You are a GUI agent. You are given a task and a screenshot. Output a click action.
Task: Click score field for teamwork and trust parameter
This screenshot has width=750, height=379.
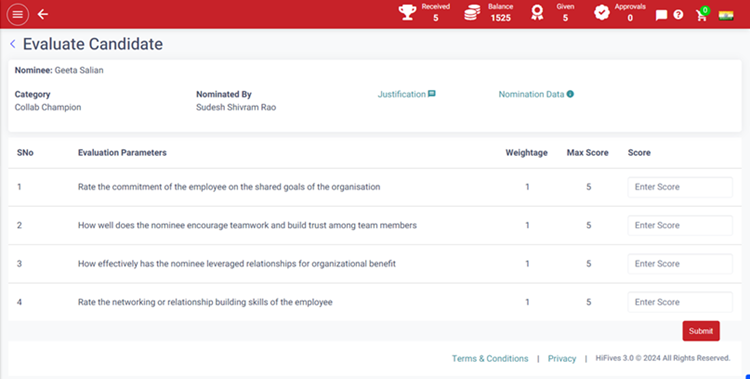pyautogui.click(x=680, y=225)
